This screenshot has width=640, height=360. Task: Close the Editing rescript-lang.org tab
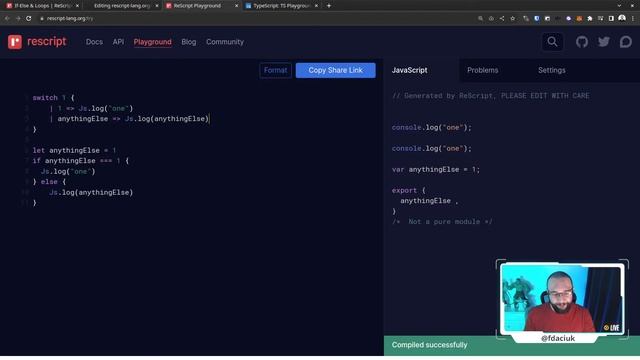point(157,6)
